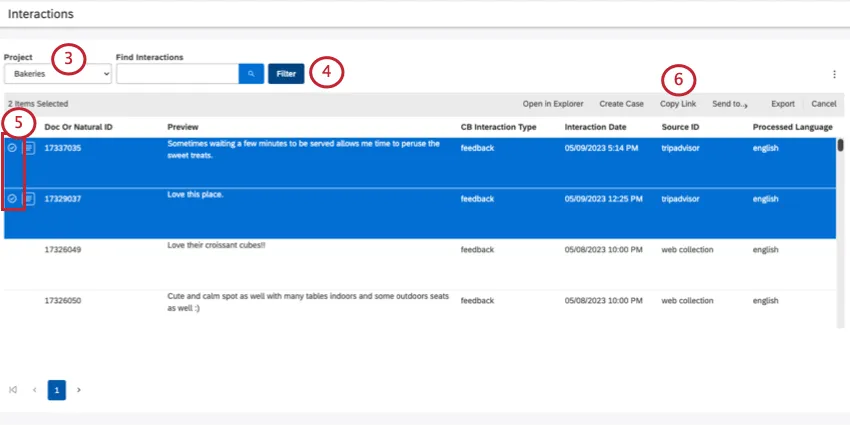Click Copy Link
The width and height of the screenshot is (850, 425).
[678, 104]
